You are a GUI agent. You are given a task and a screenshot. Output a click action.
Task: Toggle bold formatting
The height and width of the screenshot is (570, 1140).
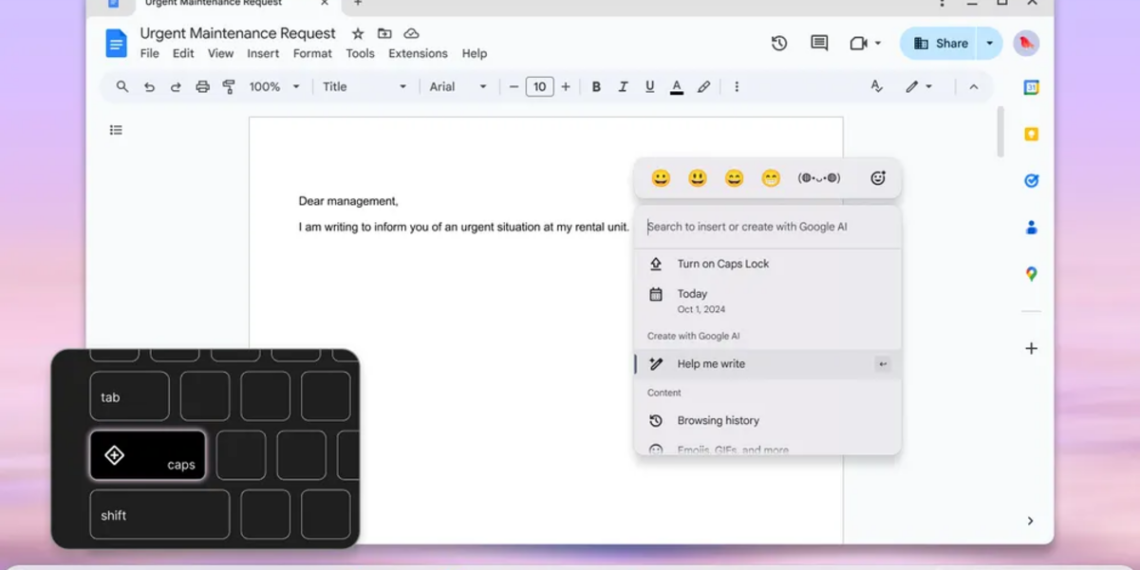596,87
